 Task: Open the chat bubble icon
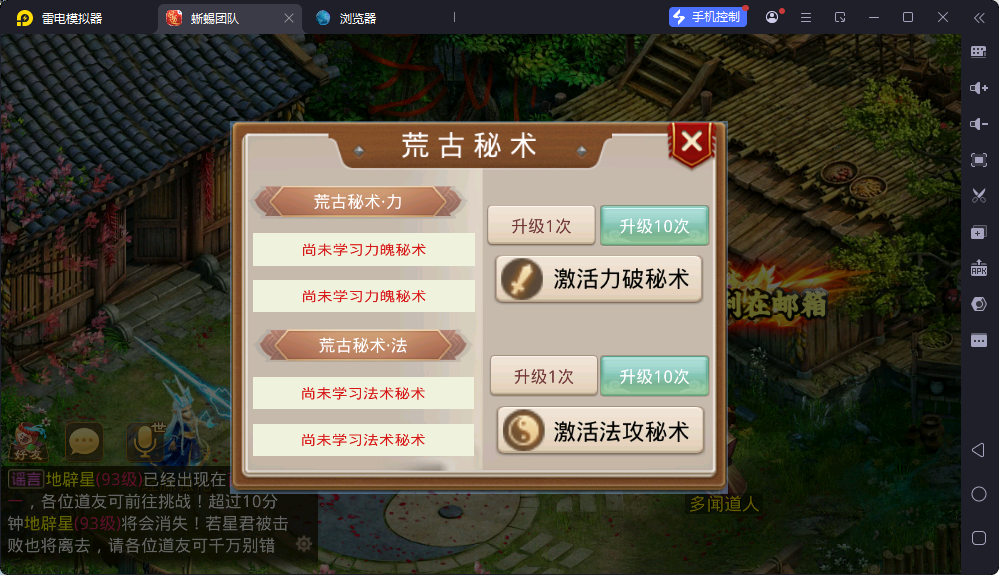coord(84,441)
